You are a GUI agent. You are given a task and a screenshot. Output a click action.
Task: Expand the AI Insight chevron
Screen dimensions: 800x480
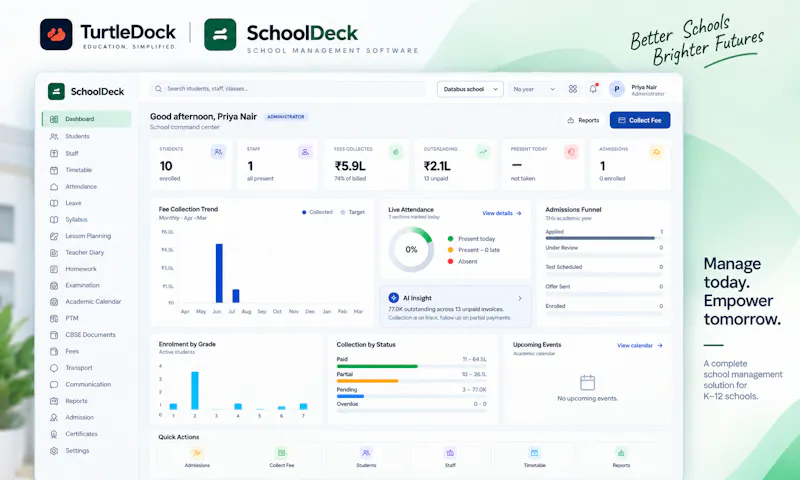[x=520, y=298]
